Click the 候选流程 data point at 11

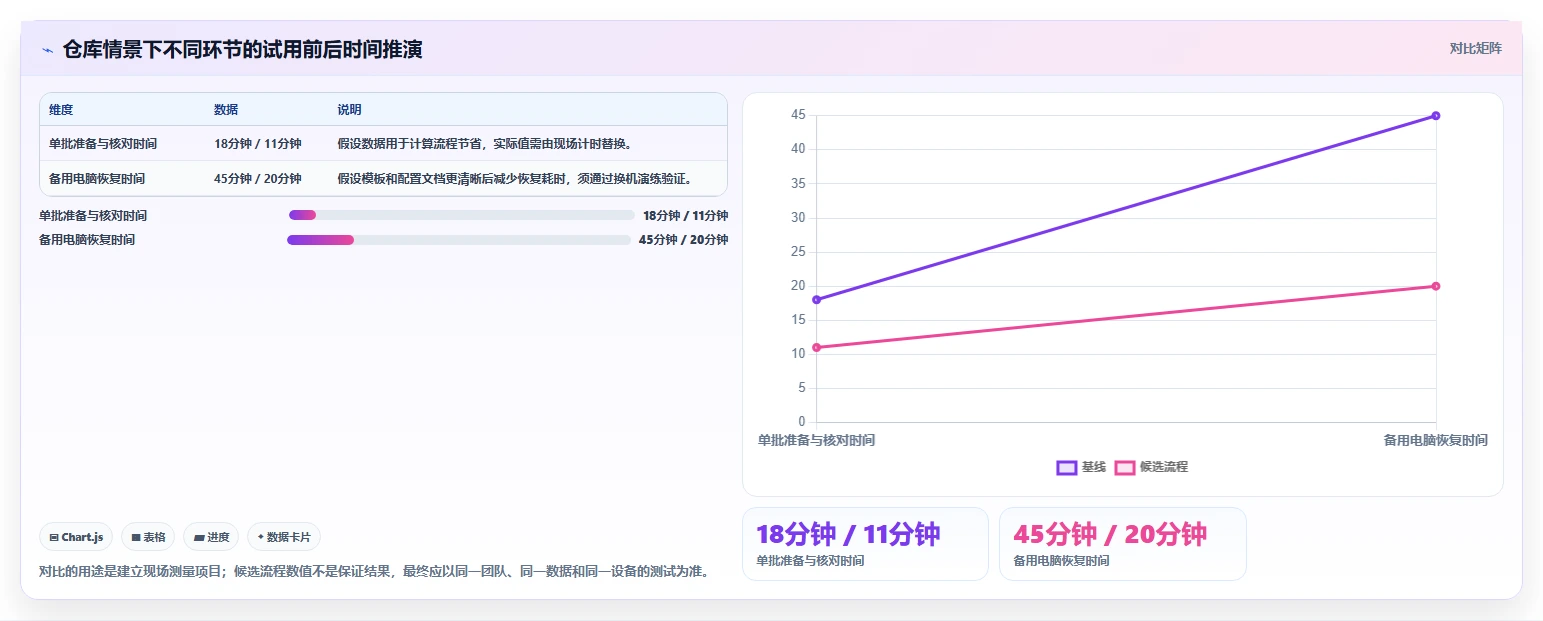817,347
